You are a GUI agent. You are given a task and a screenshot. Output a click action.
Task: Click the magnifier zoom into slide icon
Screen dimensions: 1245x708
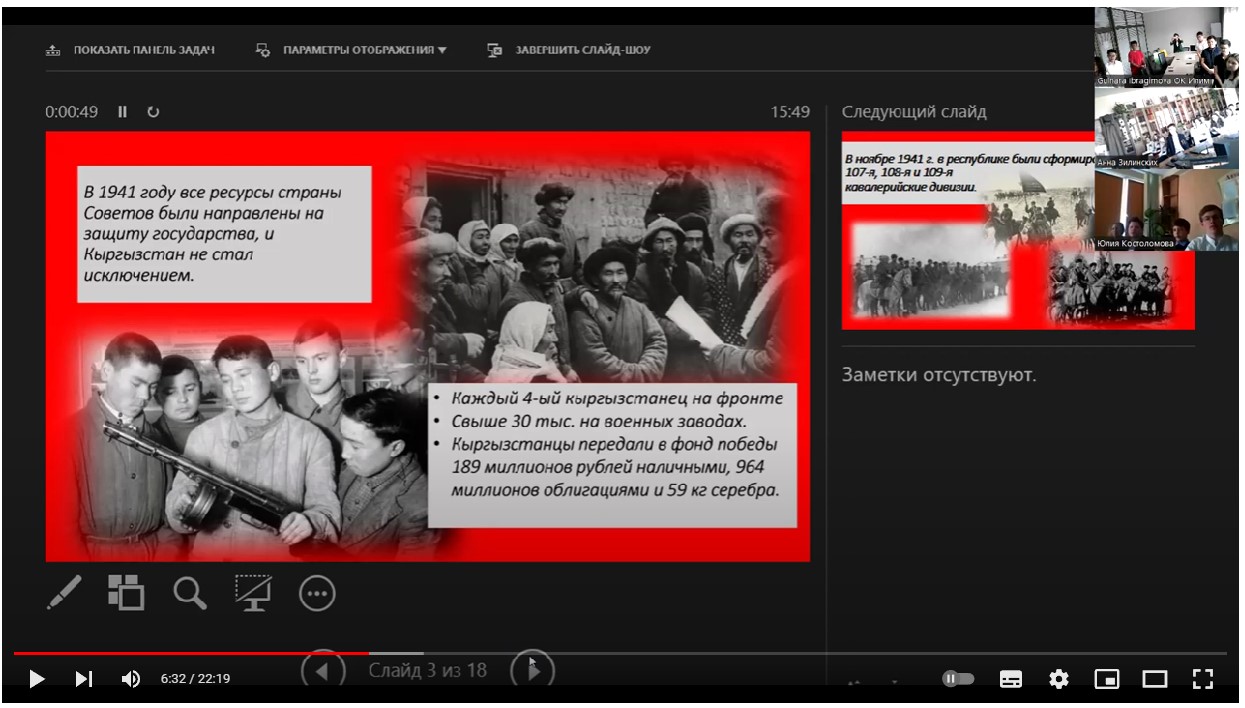(x=189, y=593)
